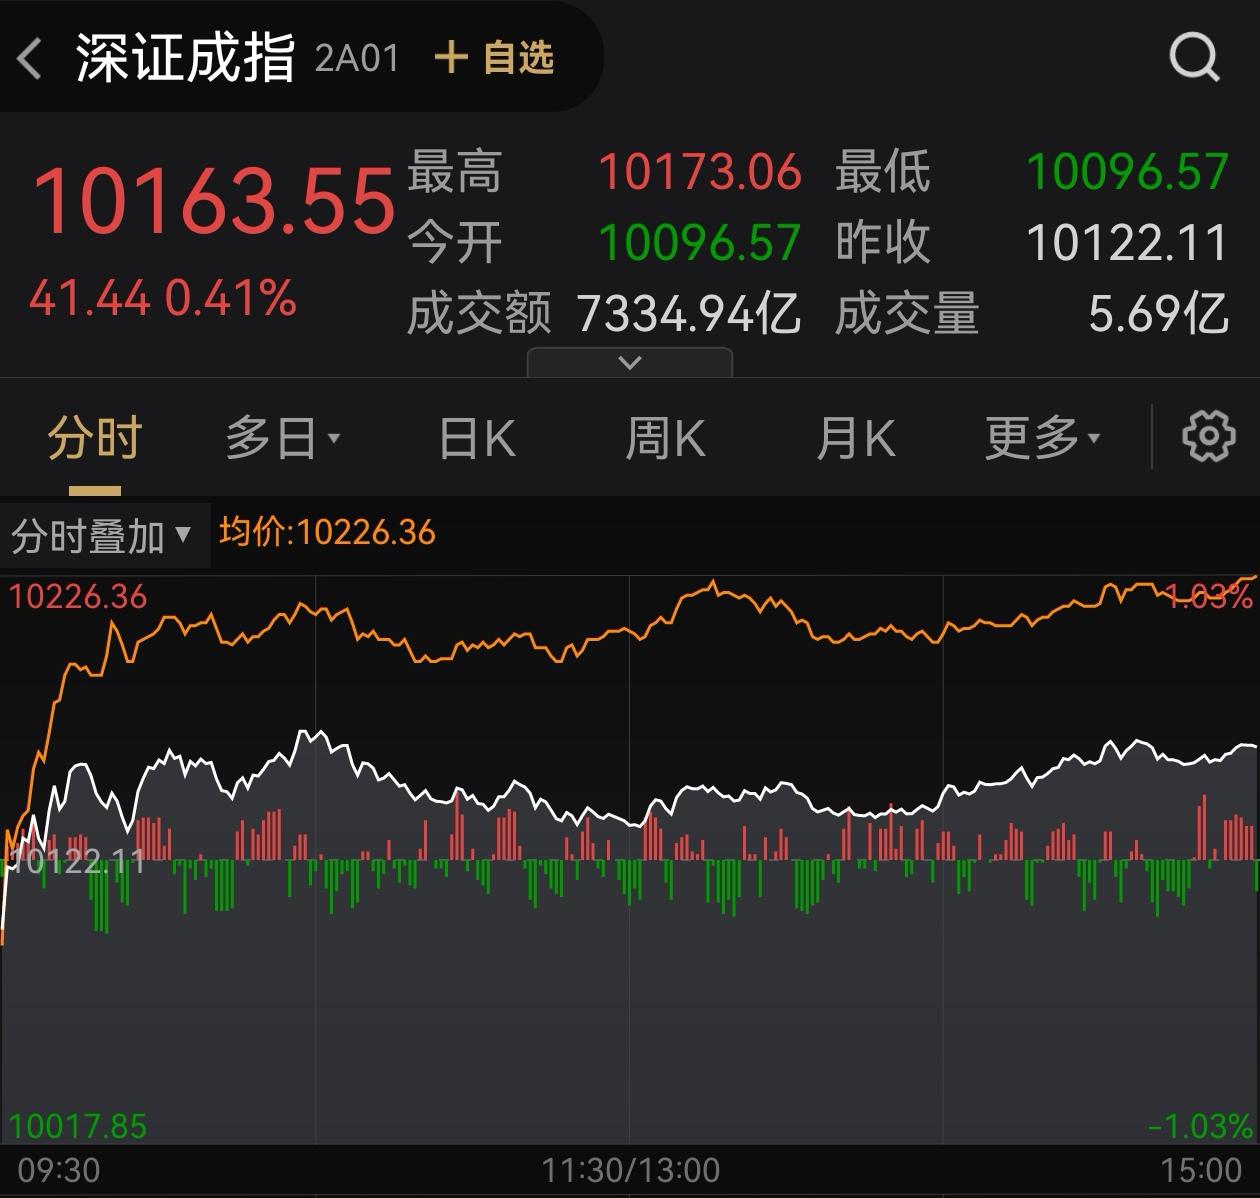This screenshot has height=1198, width=1260.
Task: Tap the plus icon next to 自选
Action: 452,57
